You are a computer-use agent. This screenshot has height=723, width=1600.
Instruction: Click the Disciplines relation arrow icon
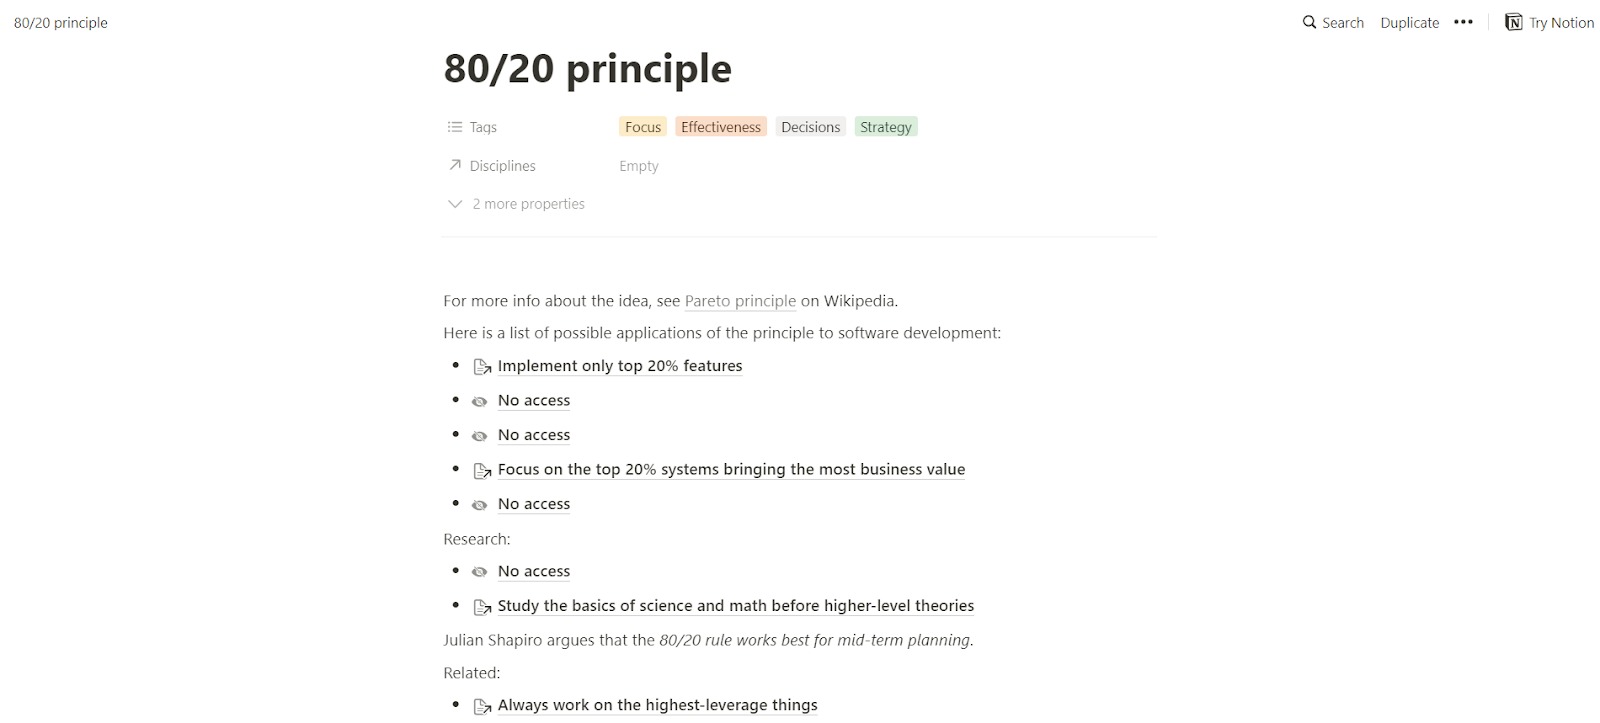[455, 165]
